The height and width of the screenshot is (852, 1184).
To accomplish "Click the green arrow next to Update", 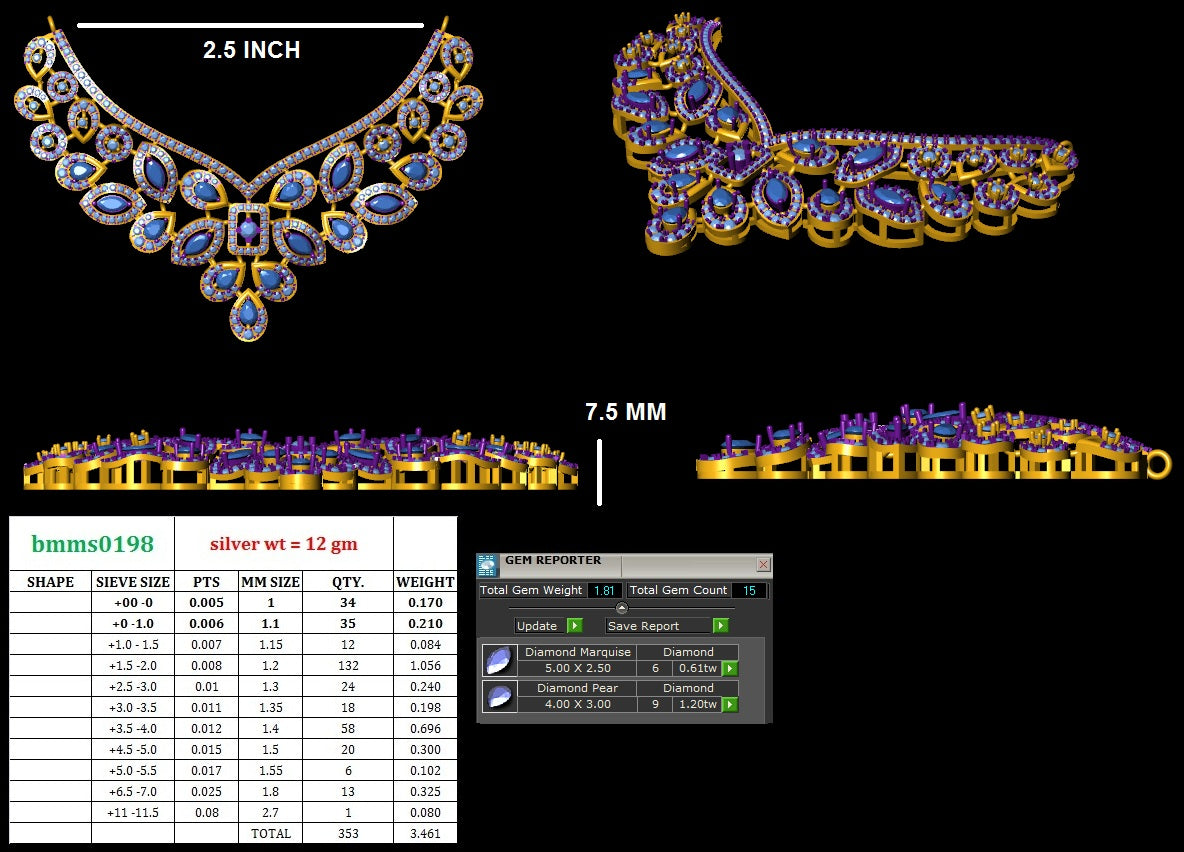I will point(575,626).
